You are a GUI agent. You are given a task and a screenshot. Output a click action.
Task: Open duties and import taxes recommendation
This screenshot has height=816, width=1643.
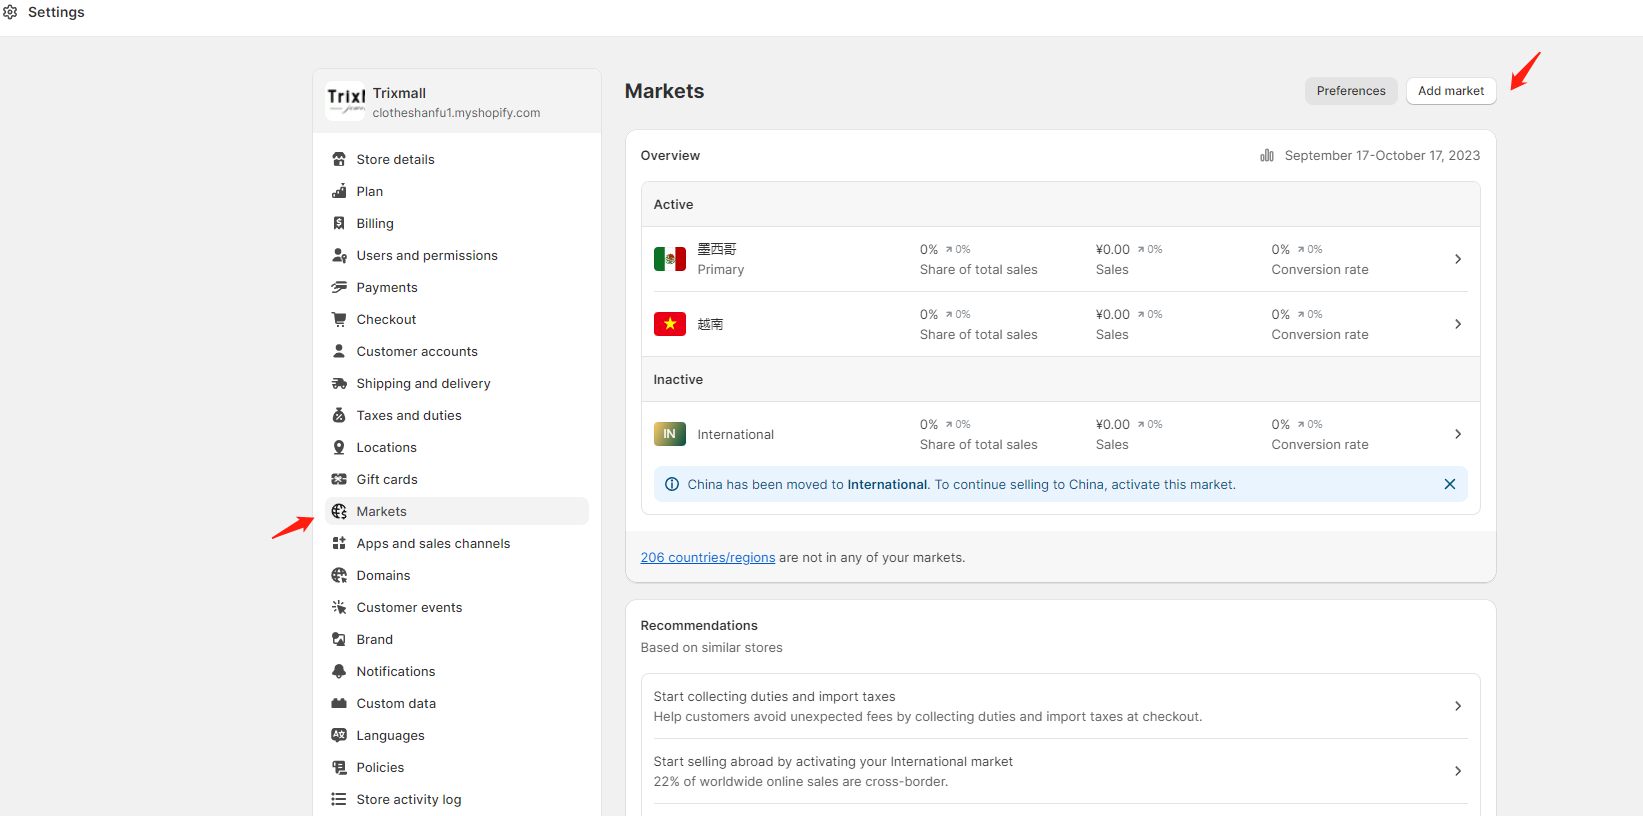click(1060, 706)
